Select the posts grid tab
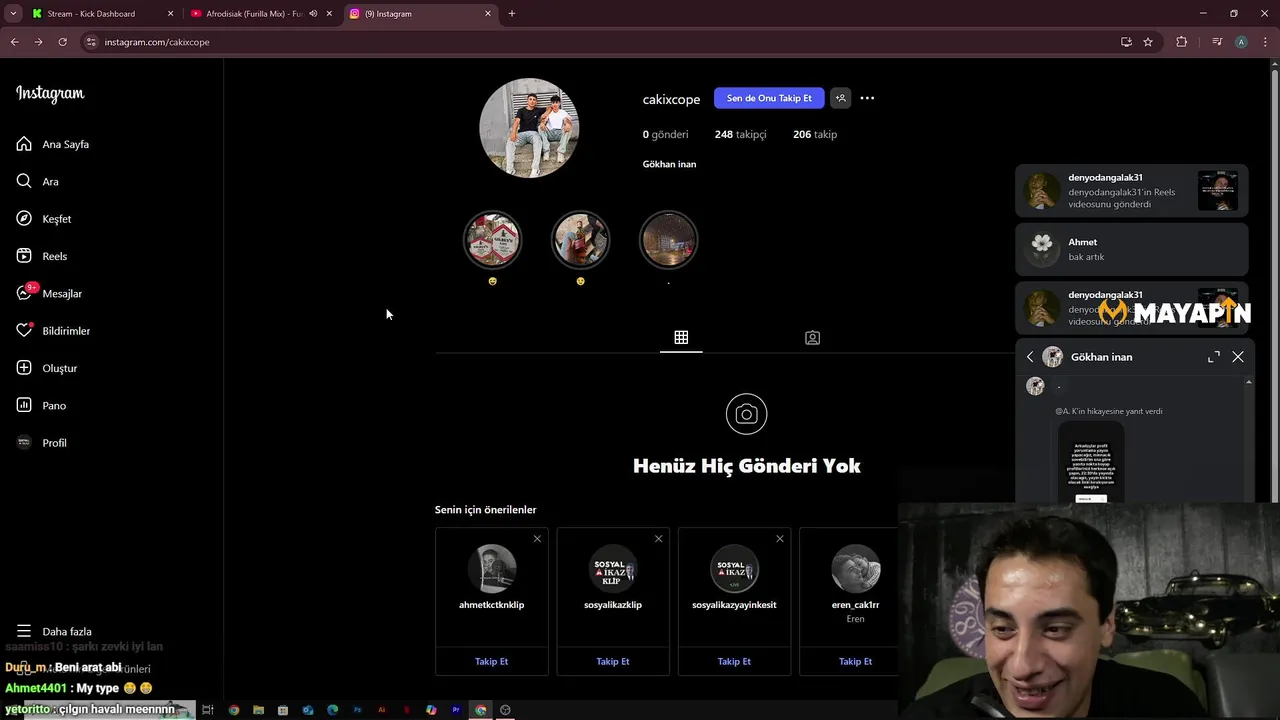This screenshot has width=1280, height=720. pyautogui.click(x=681, y=338)
